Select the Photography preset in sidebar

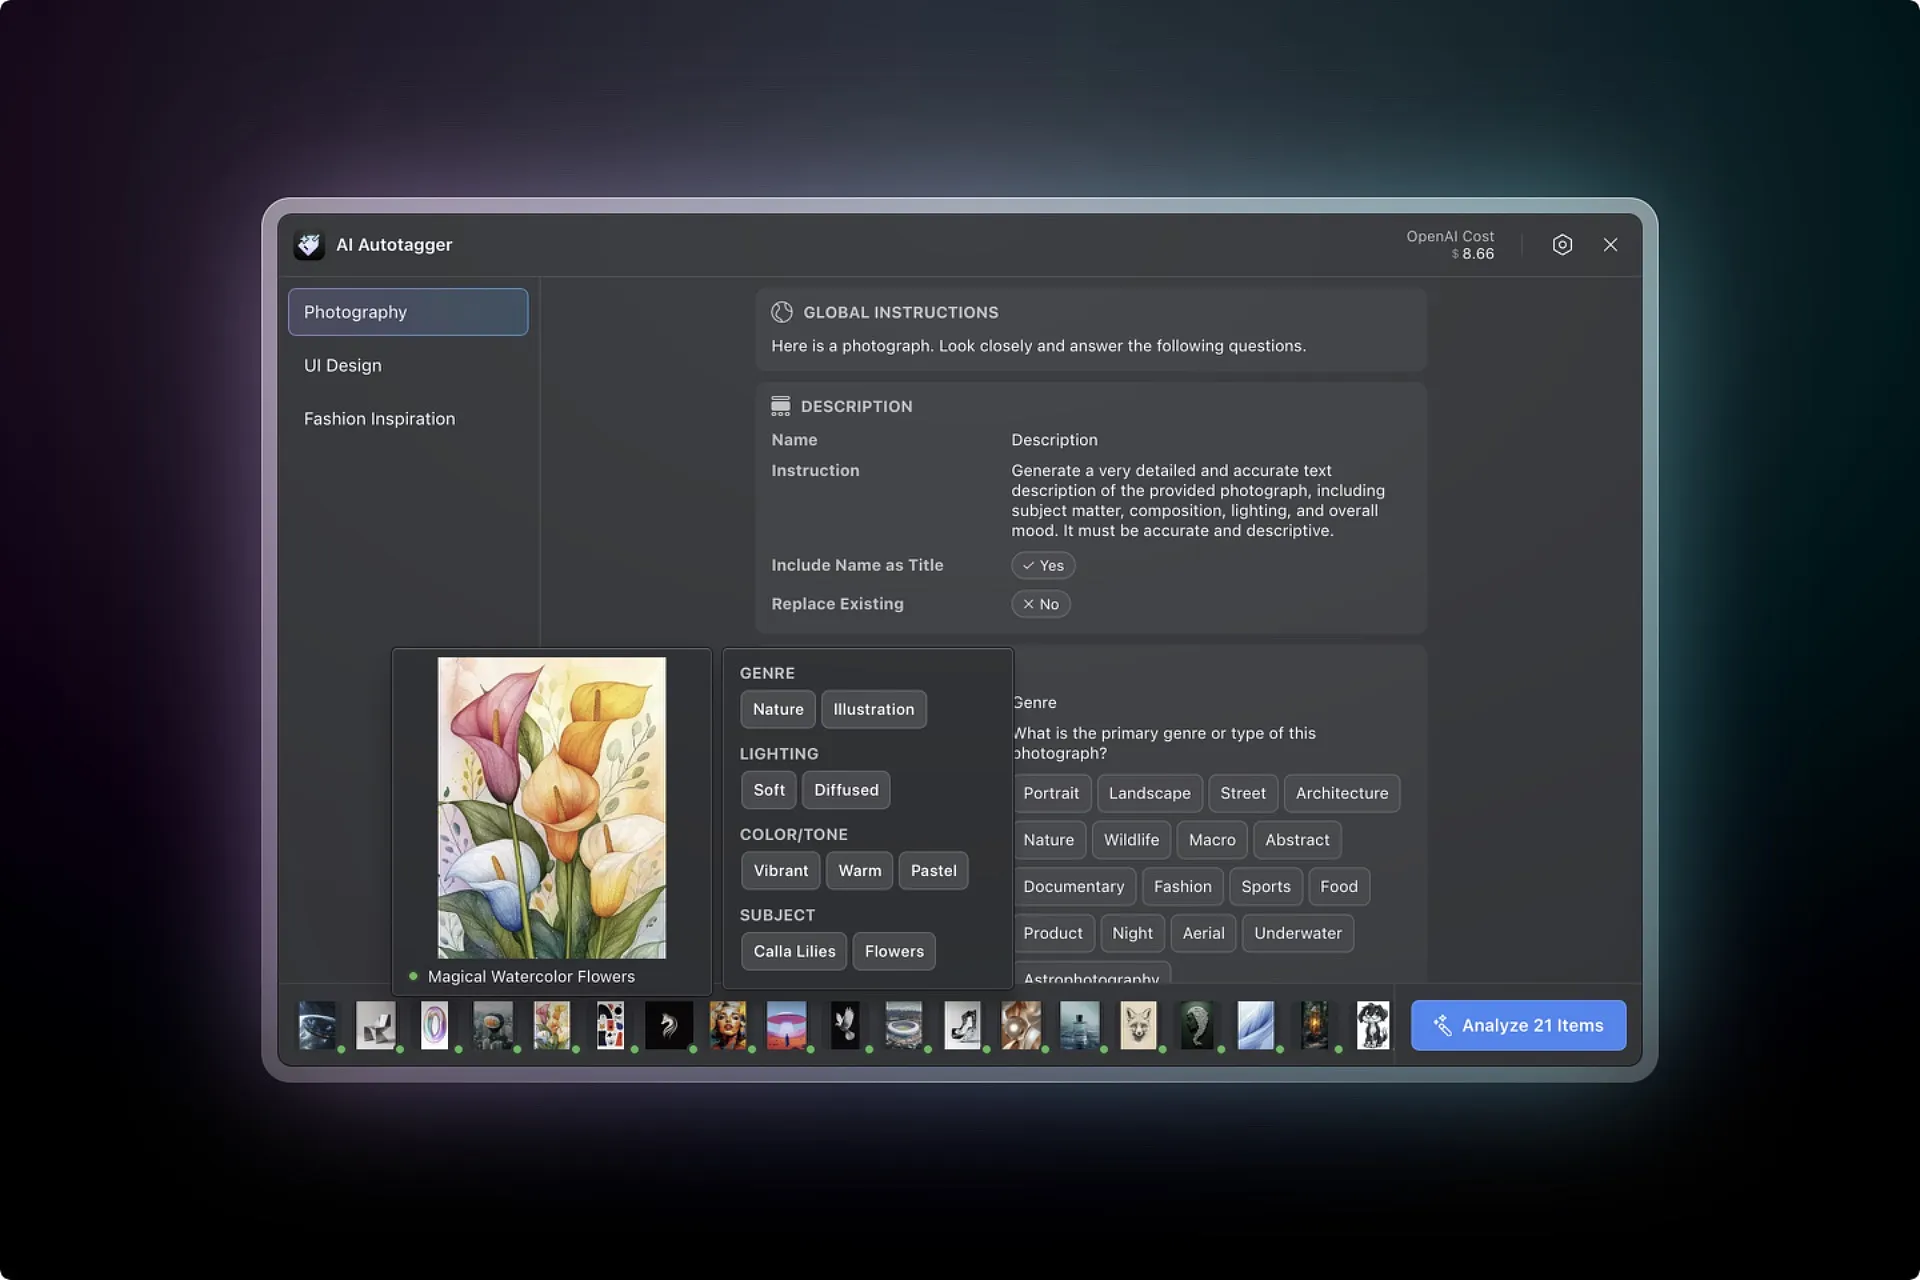(x=408, y=312)
